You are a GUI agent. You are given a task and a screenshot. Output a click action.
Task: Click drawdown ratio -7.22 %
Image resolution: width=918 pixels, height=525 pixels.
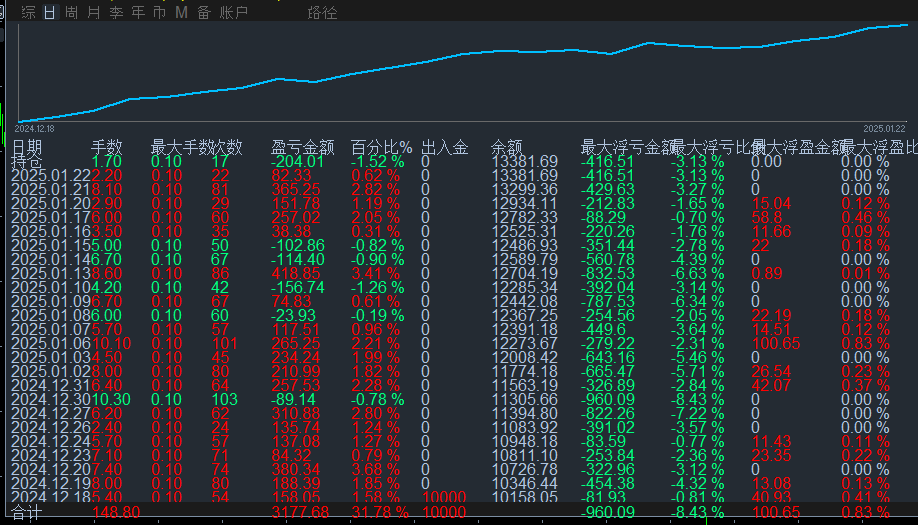pyautogui.click(x=698, y=413)
